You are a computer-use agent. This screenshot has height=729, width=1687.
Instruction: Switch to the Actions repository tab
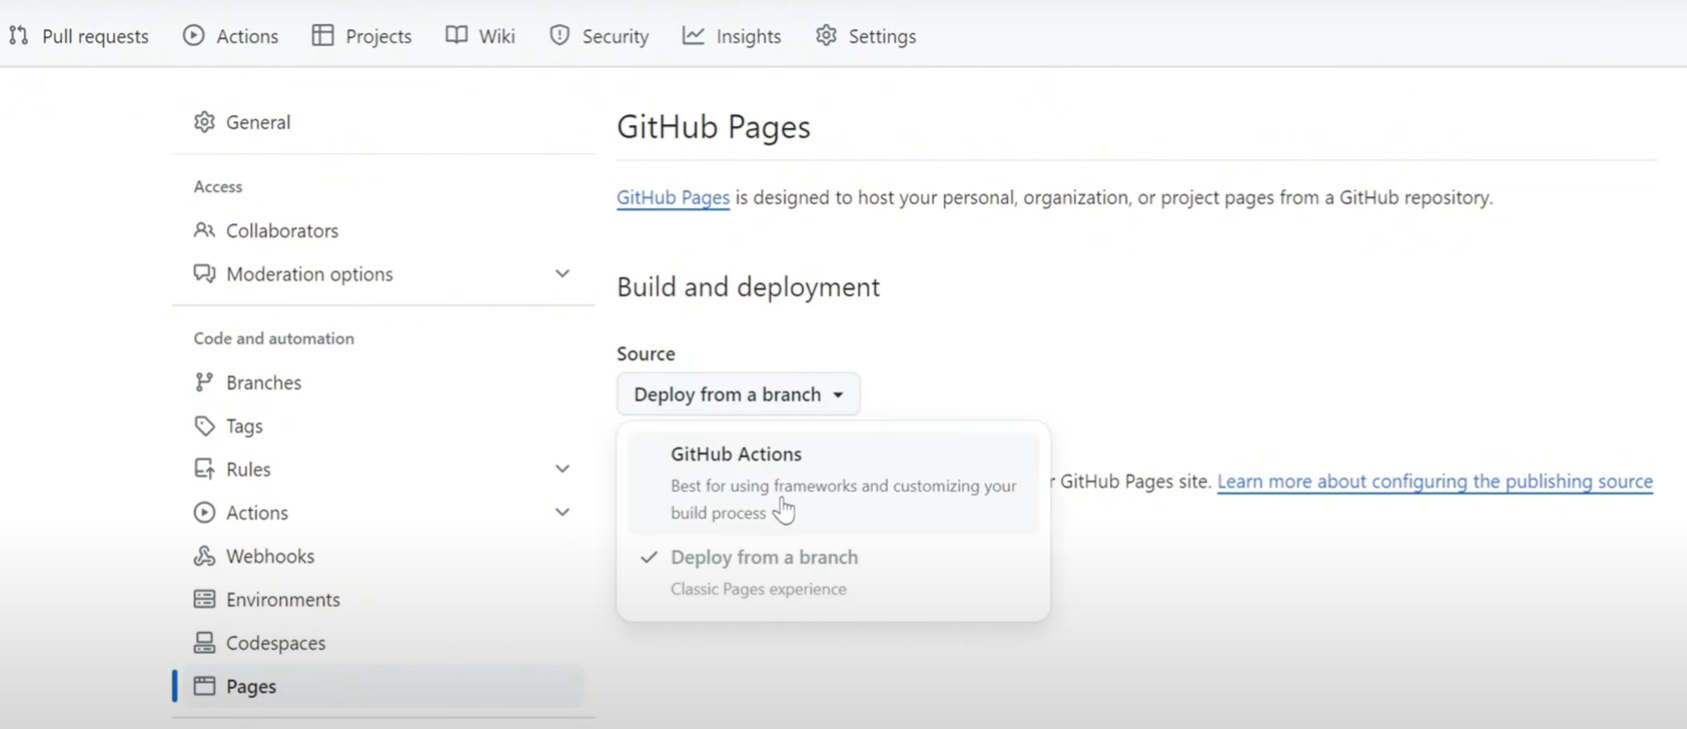[x=231, y=36]
